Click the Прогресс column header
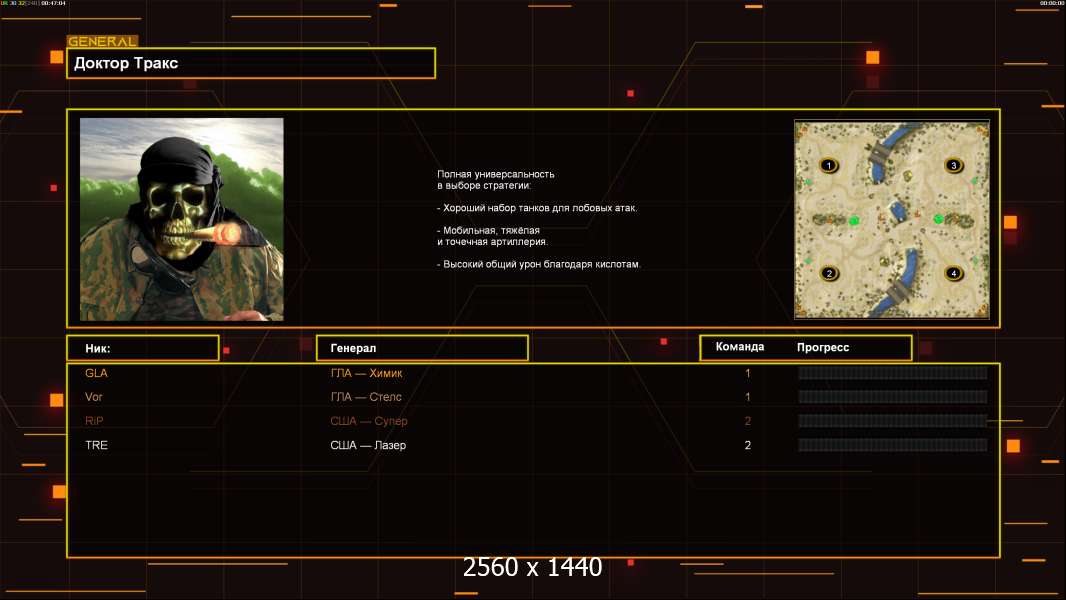The height and width of the screenshot is (600, 1066). pos(823,347)
